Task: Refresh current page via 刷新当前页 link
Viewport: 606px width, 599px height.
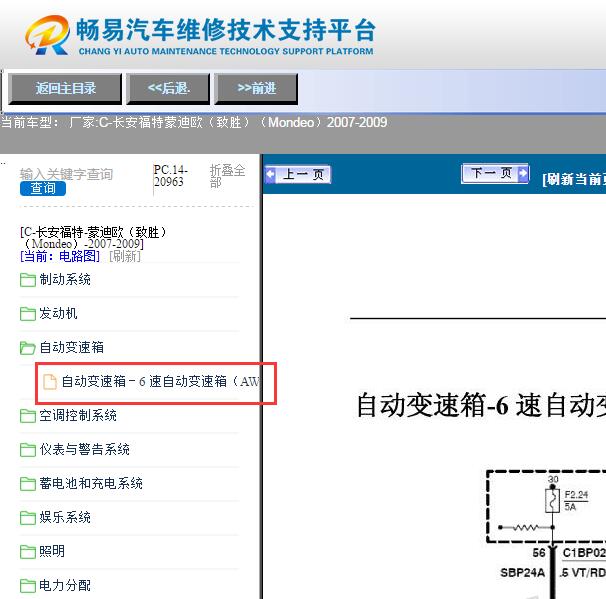Action: point(574,179)
